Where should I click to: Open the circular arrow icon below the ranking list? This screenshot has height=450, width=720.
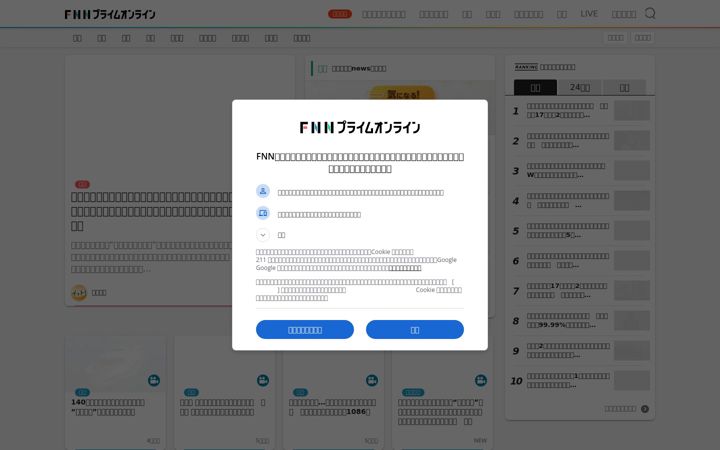coord(645,409)
